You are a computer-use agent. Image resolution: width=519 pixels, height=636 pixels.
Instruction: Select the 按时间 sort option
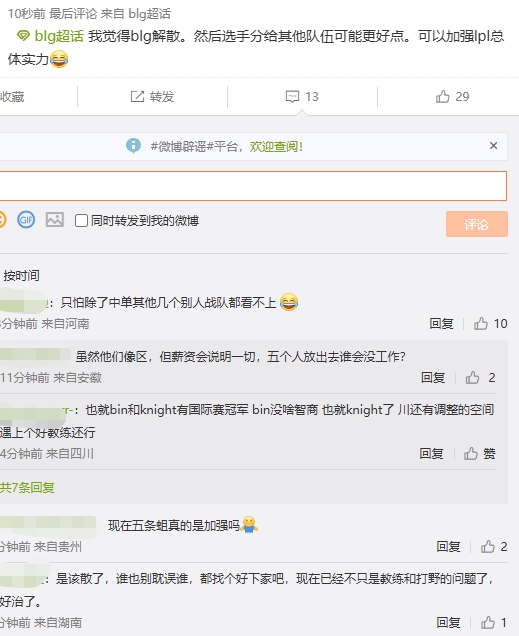[x=21, y=276]
